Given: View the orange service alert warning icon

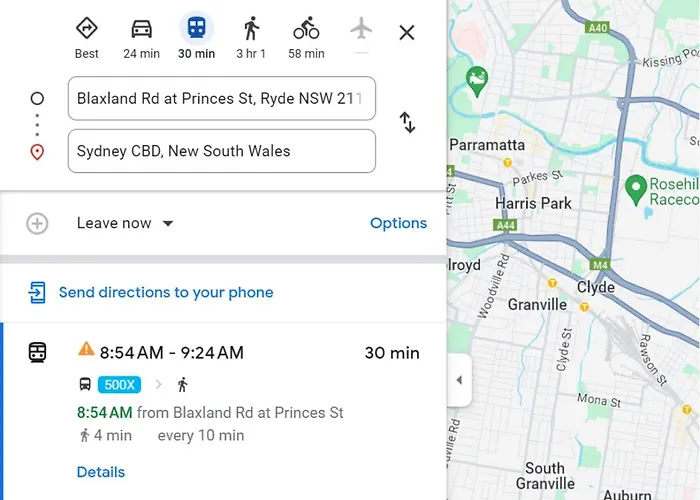Looking at the screenshot, I should [x=86, y=349].
